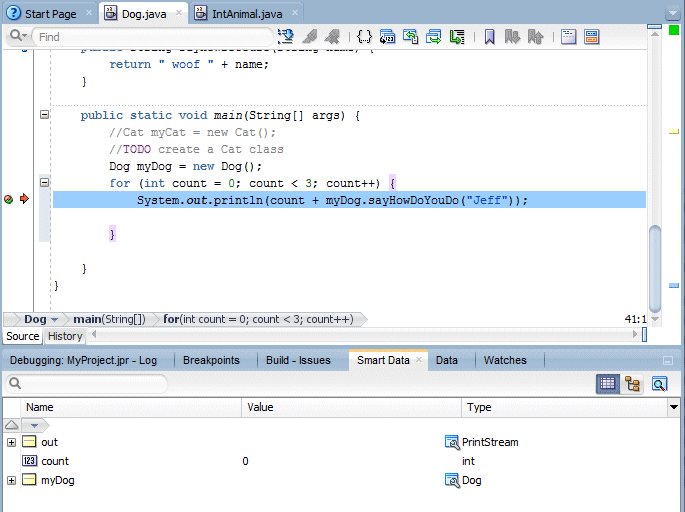Focus the Find text field

(153, 37)
